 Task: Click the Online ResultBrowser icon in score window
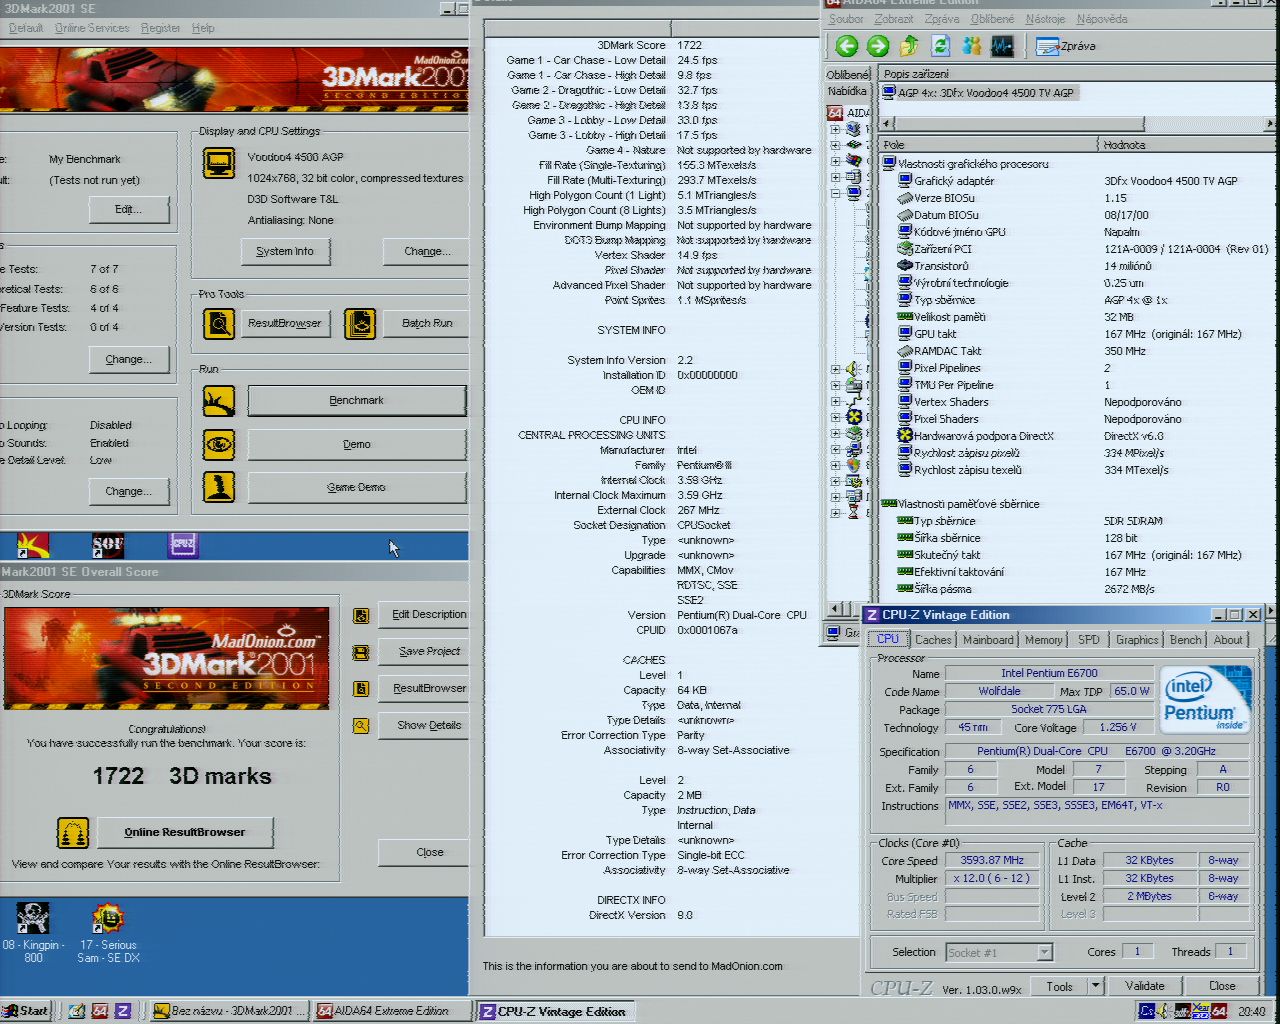[x=72, y=832]
